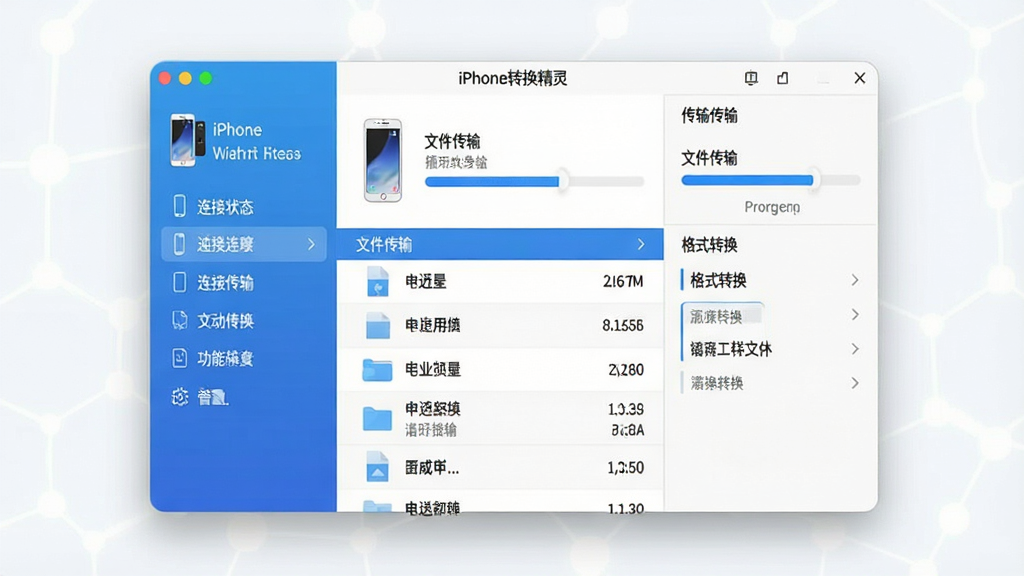Click the yellow minimize traffic light
Image resolution: width=1024 pixels, height=576 pixels.
185,78
